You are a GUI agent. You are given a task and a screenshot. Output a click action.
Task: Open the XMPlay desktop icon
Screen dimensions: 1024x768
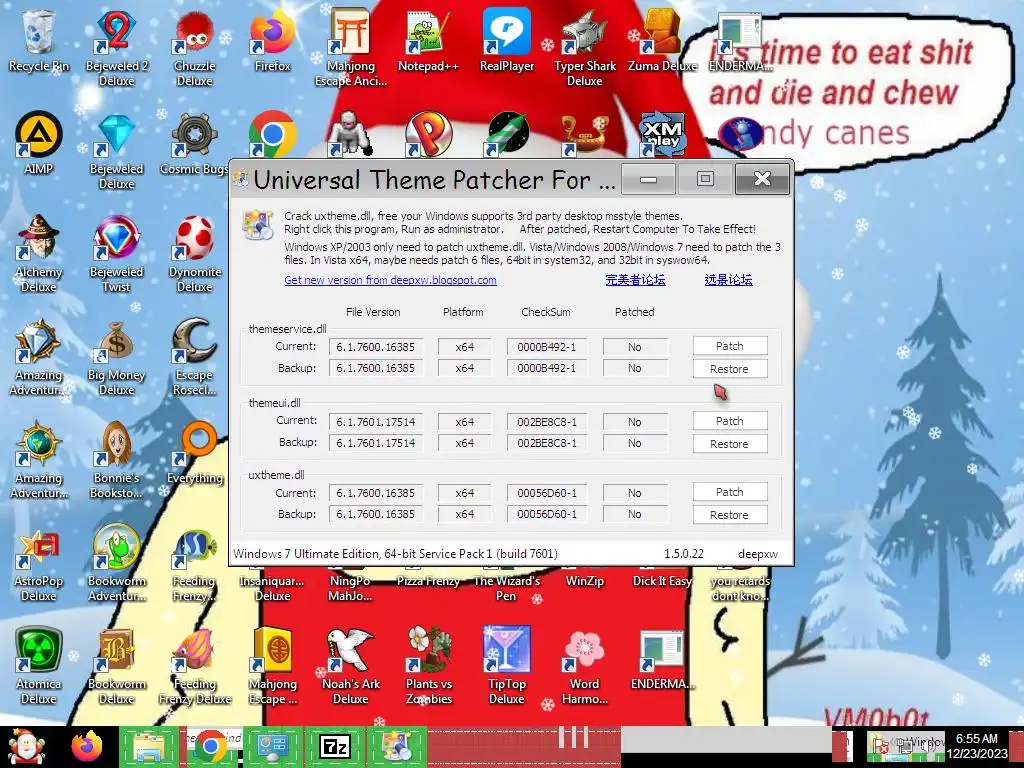pos(662,135)
